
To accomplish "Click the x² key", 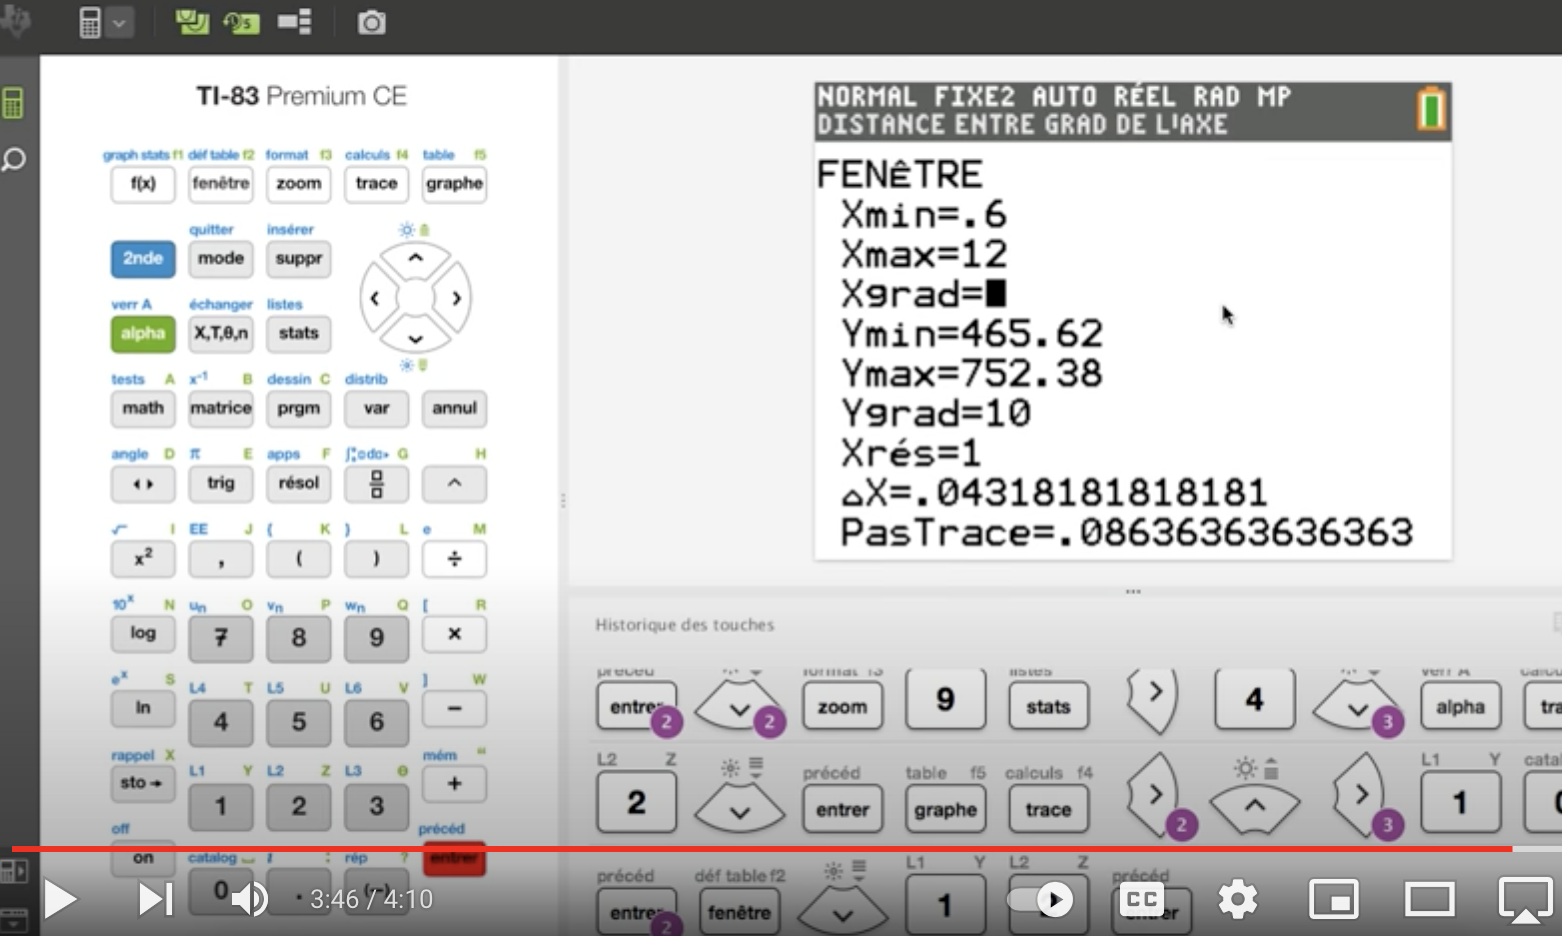I will tap(143, 559).
